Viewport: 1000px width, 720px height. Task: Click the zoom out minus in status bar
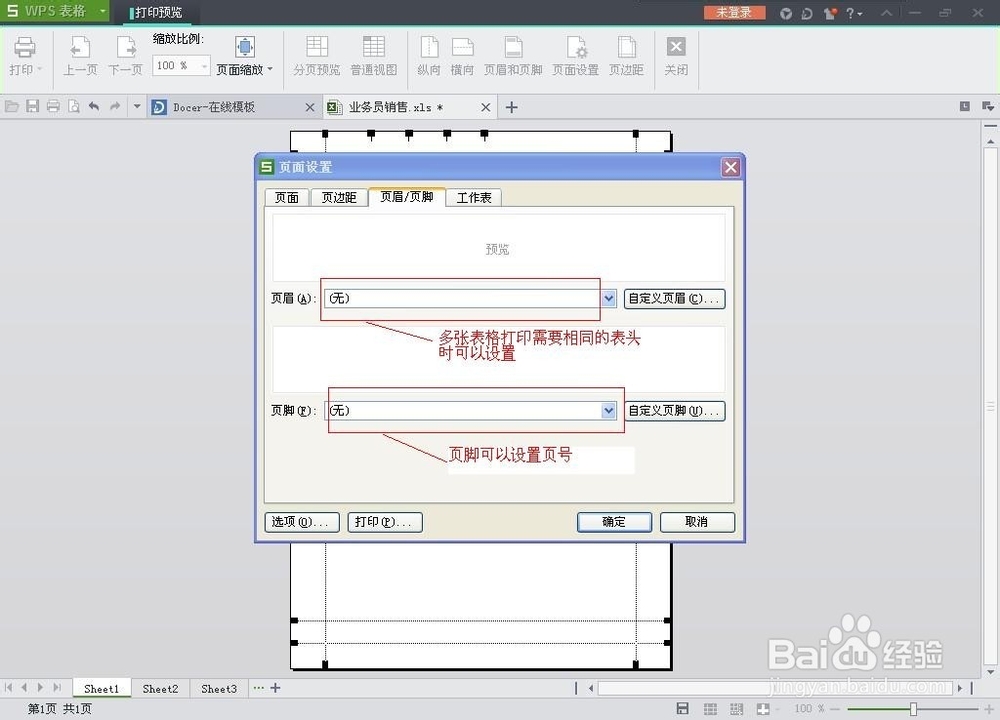pyautogui.click(x=835, y=709)
